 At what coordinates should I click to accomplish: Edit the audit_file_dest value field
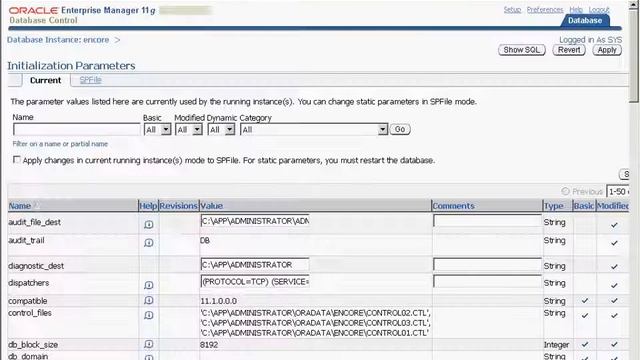point(255,221)
